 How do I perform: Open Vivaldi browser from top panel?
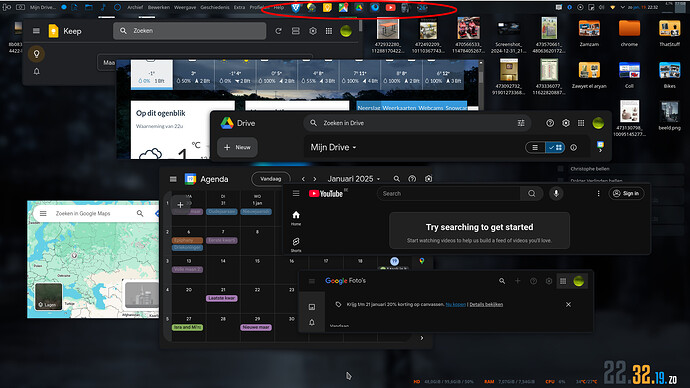295,7
